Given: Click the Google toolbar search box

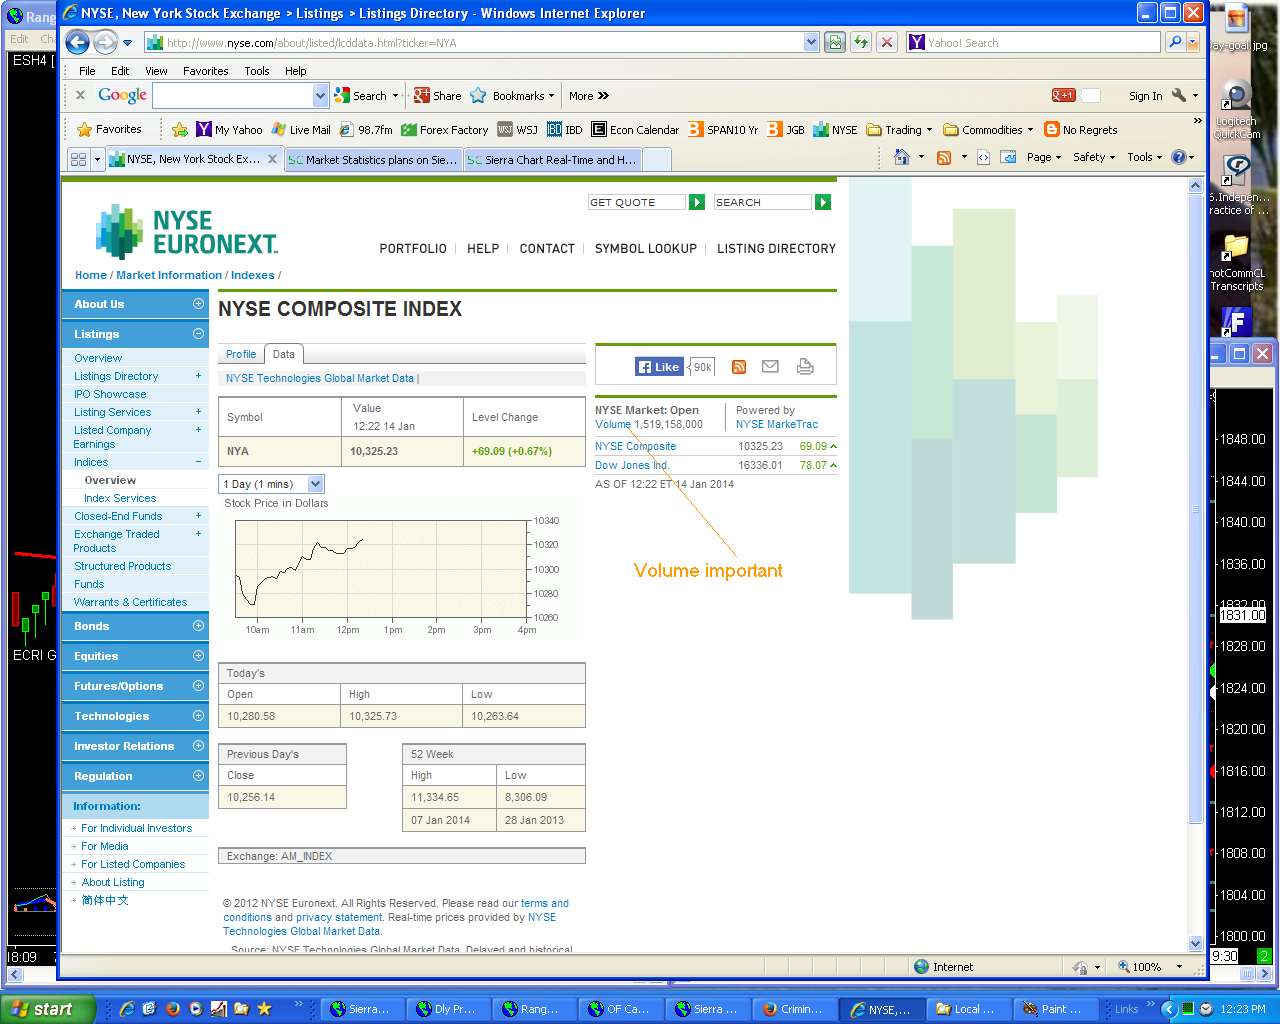Looking at the screenshot, I should click(233, 96).
